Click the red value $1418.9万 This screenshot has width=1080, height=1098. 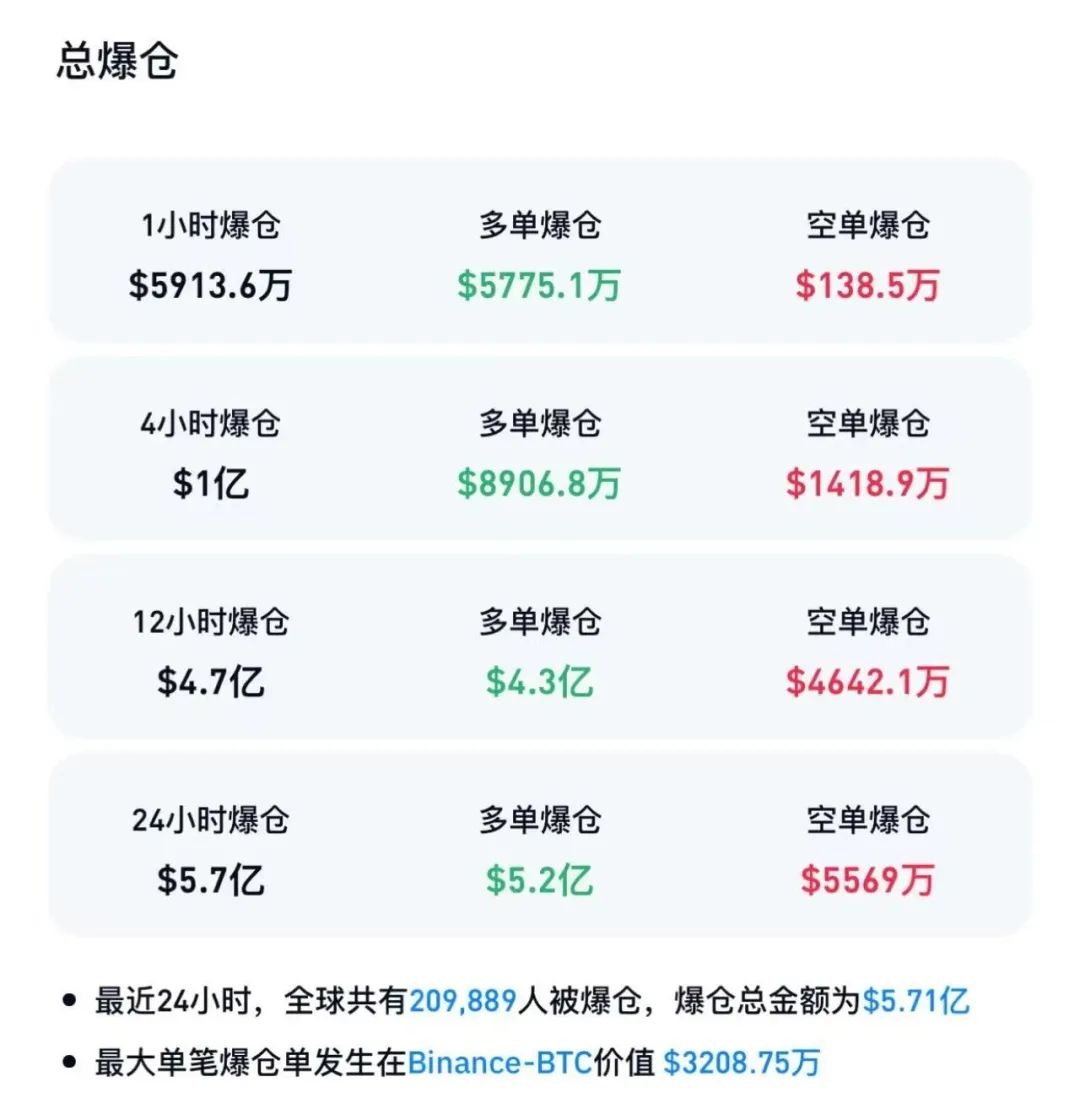click(867, 484)
